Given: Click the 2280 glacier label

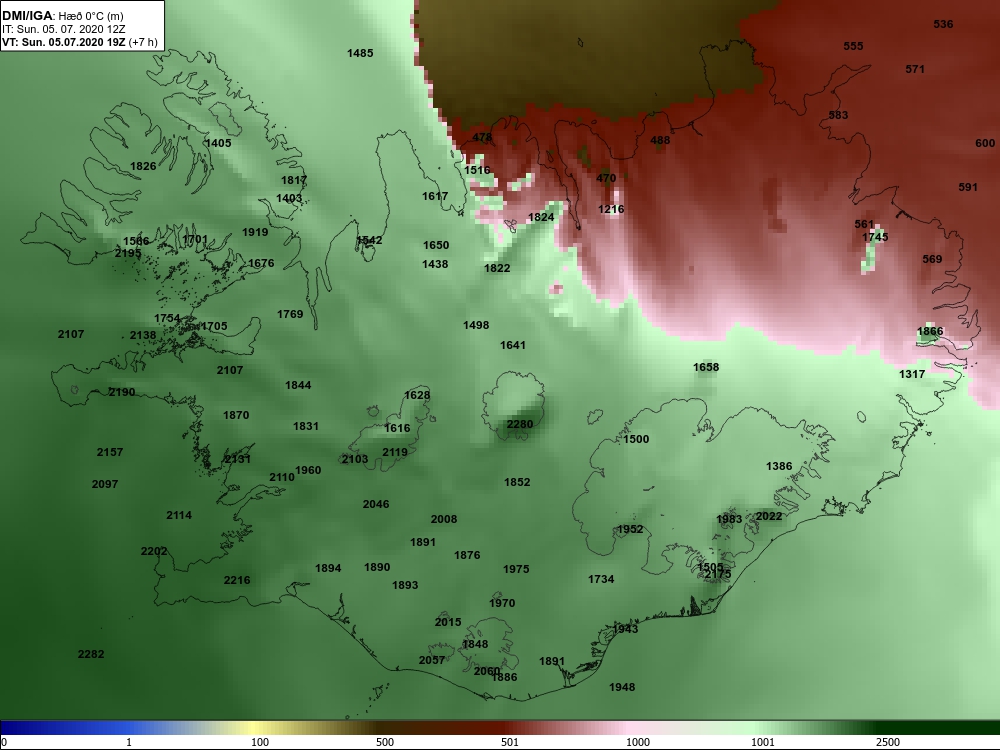Looking at the screenshot, I should [520, 424].
